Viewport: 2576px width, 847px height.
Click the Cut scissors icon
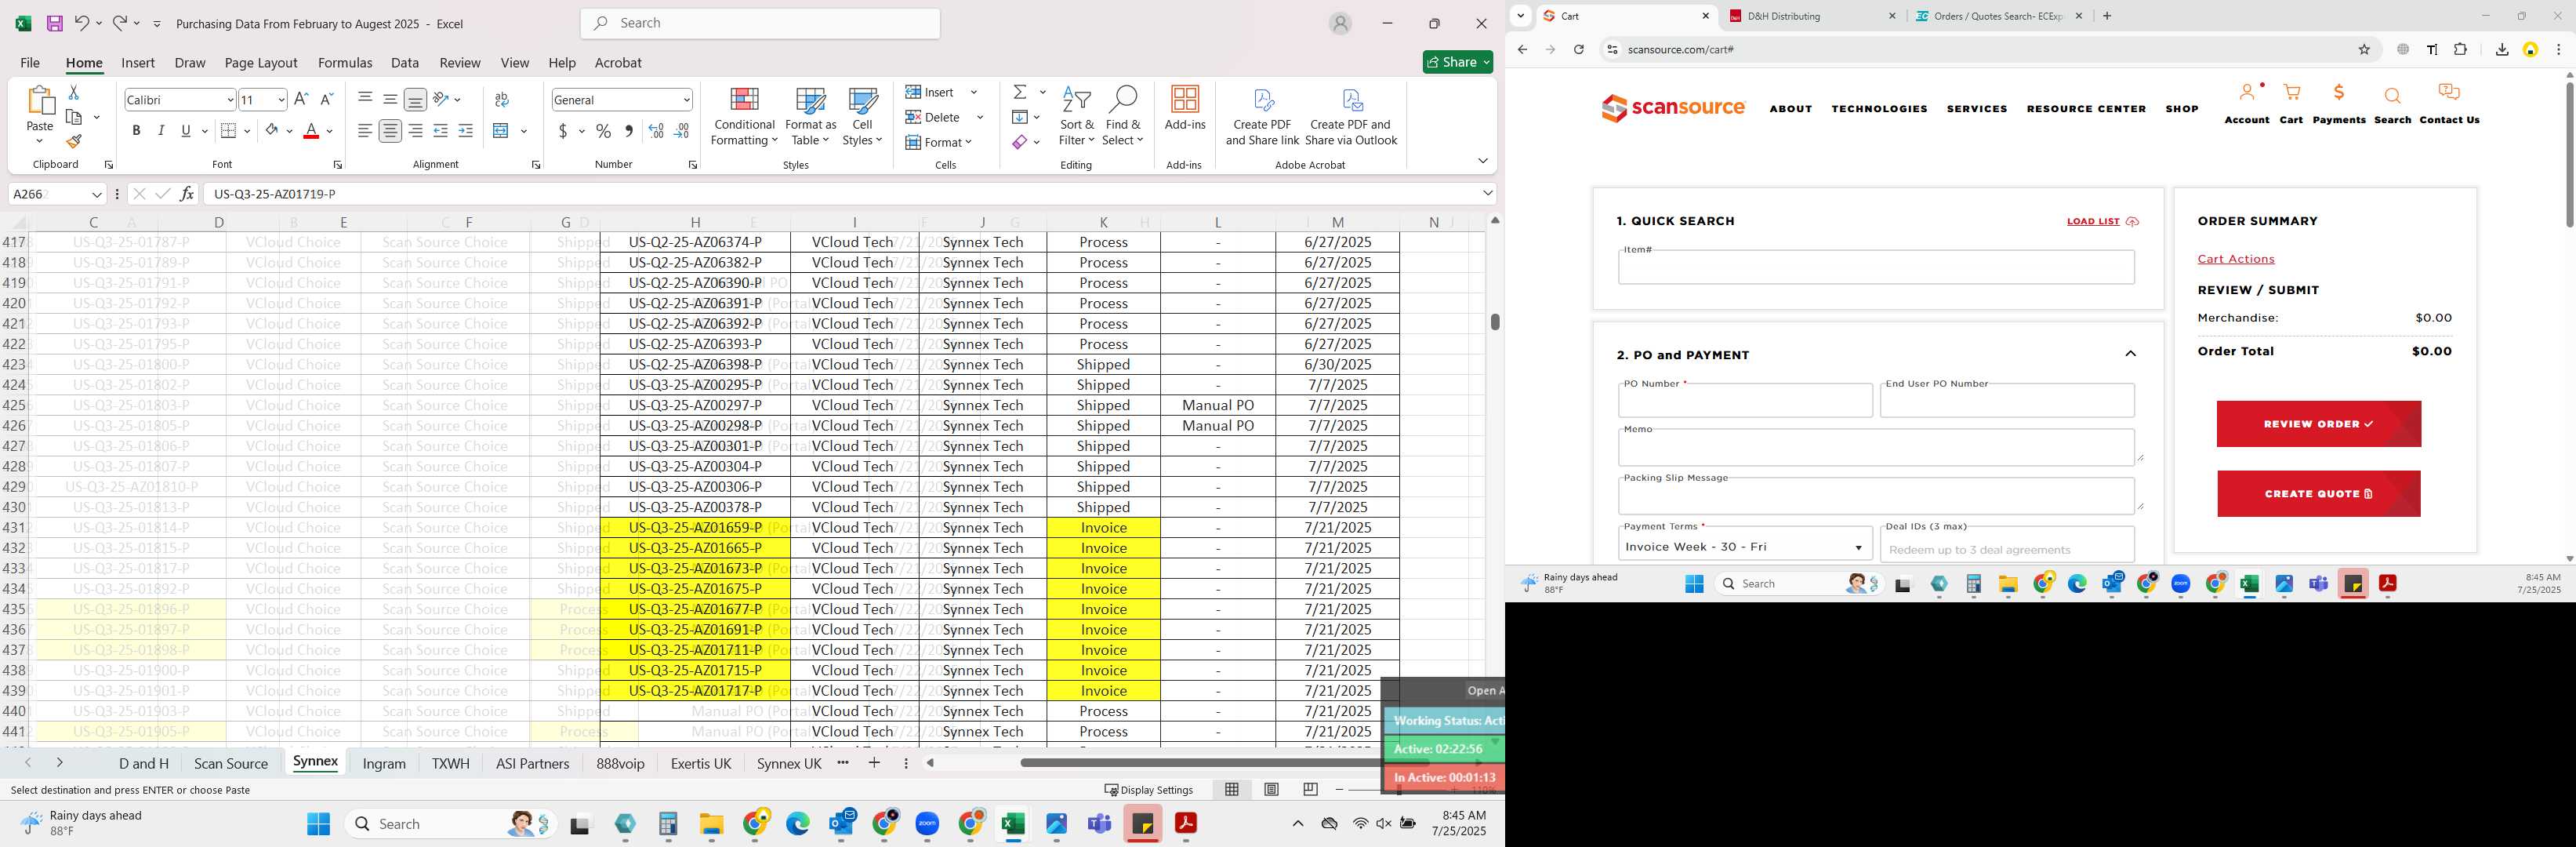(x=73, y=92)
